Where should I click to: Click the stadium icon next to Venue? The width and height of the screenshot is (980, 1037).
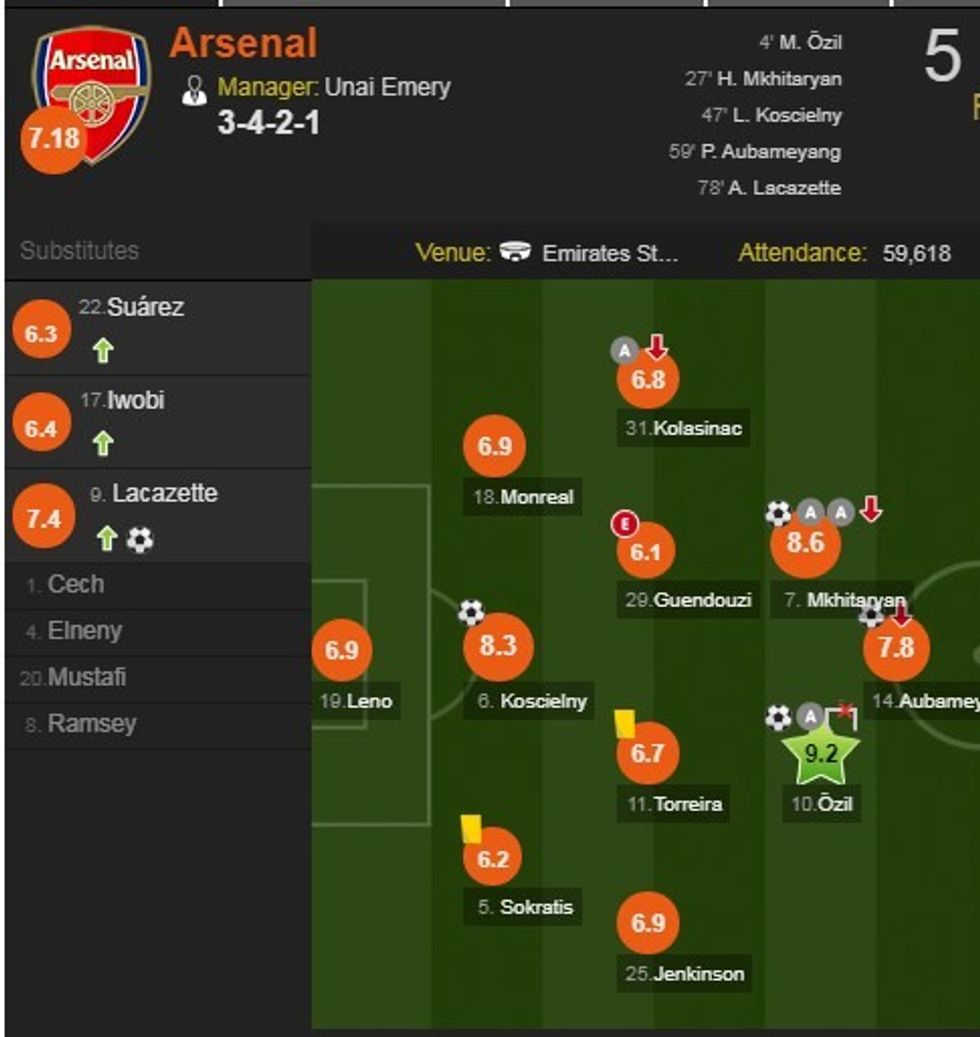(x=516, y=252)
